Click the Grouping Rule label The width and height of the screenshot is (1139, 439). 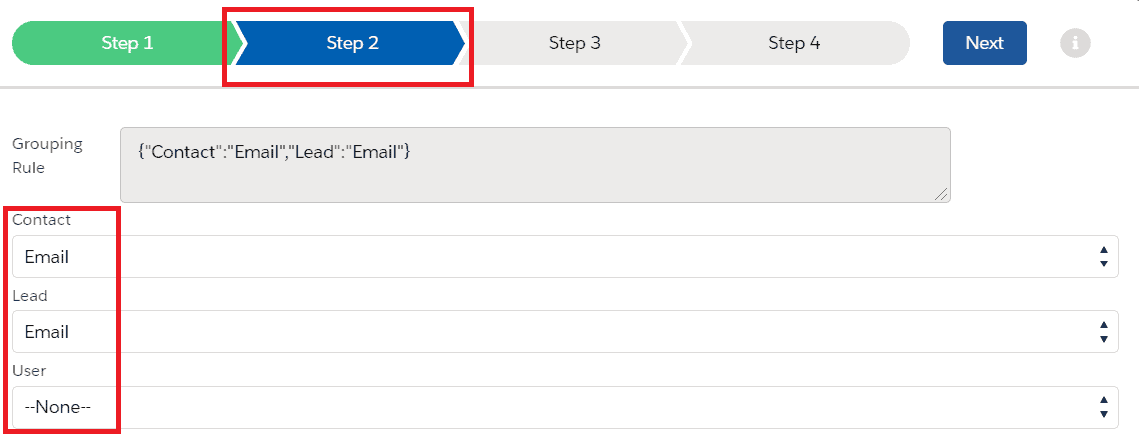point(47,155)
